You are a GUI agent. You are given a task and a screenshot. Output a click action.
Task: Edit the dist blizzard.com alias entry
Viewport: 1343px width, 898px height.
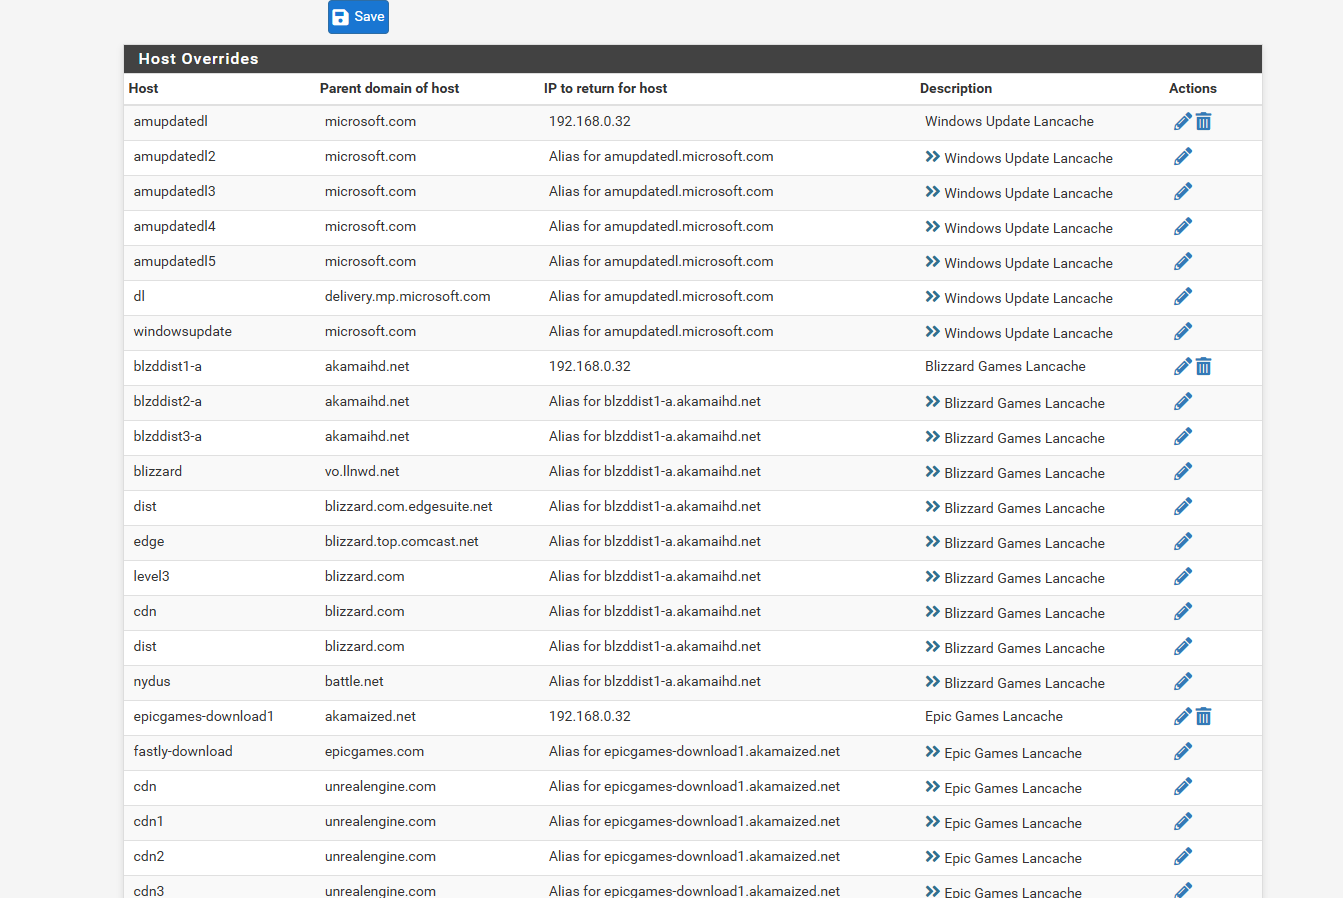[x=1183, y=646]
